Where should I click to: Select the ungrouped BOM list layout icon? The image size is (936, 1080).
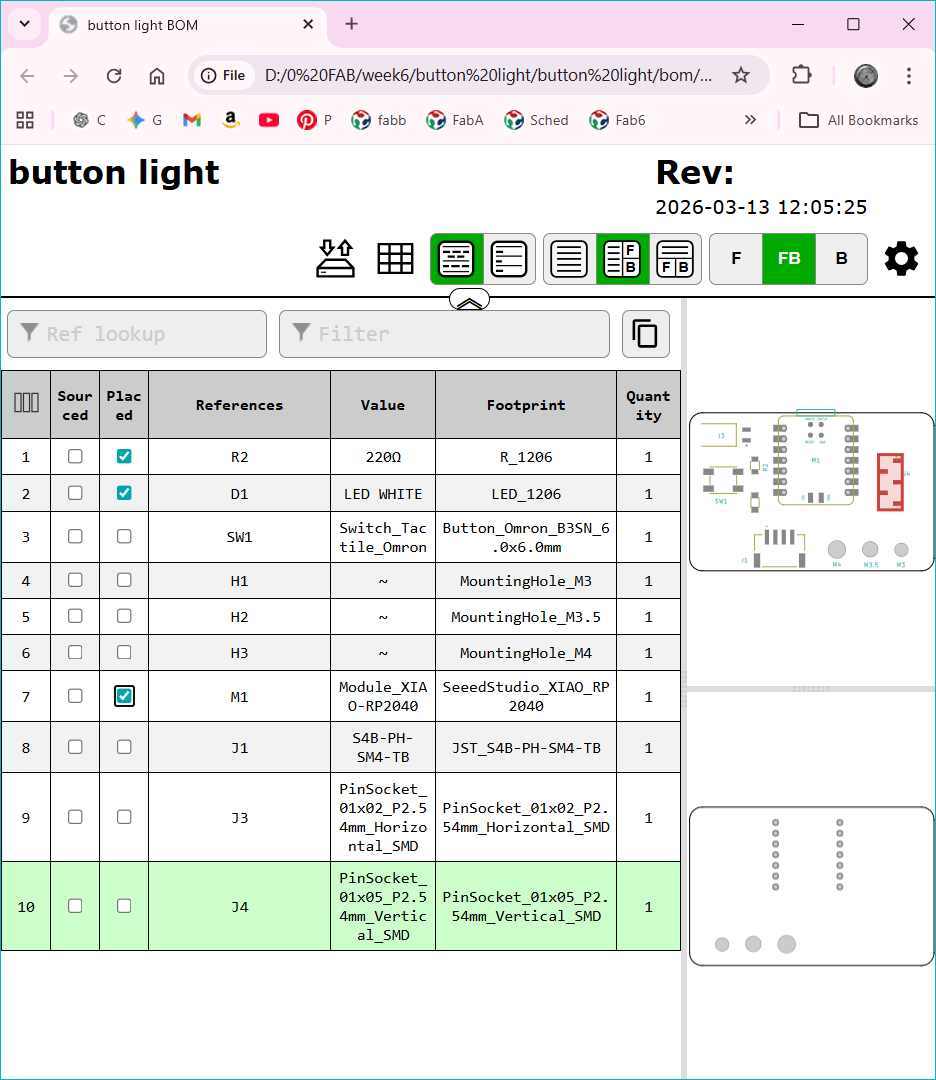(509, 258)
